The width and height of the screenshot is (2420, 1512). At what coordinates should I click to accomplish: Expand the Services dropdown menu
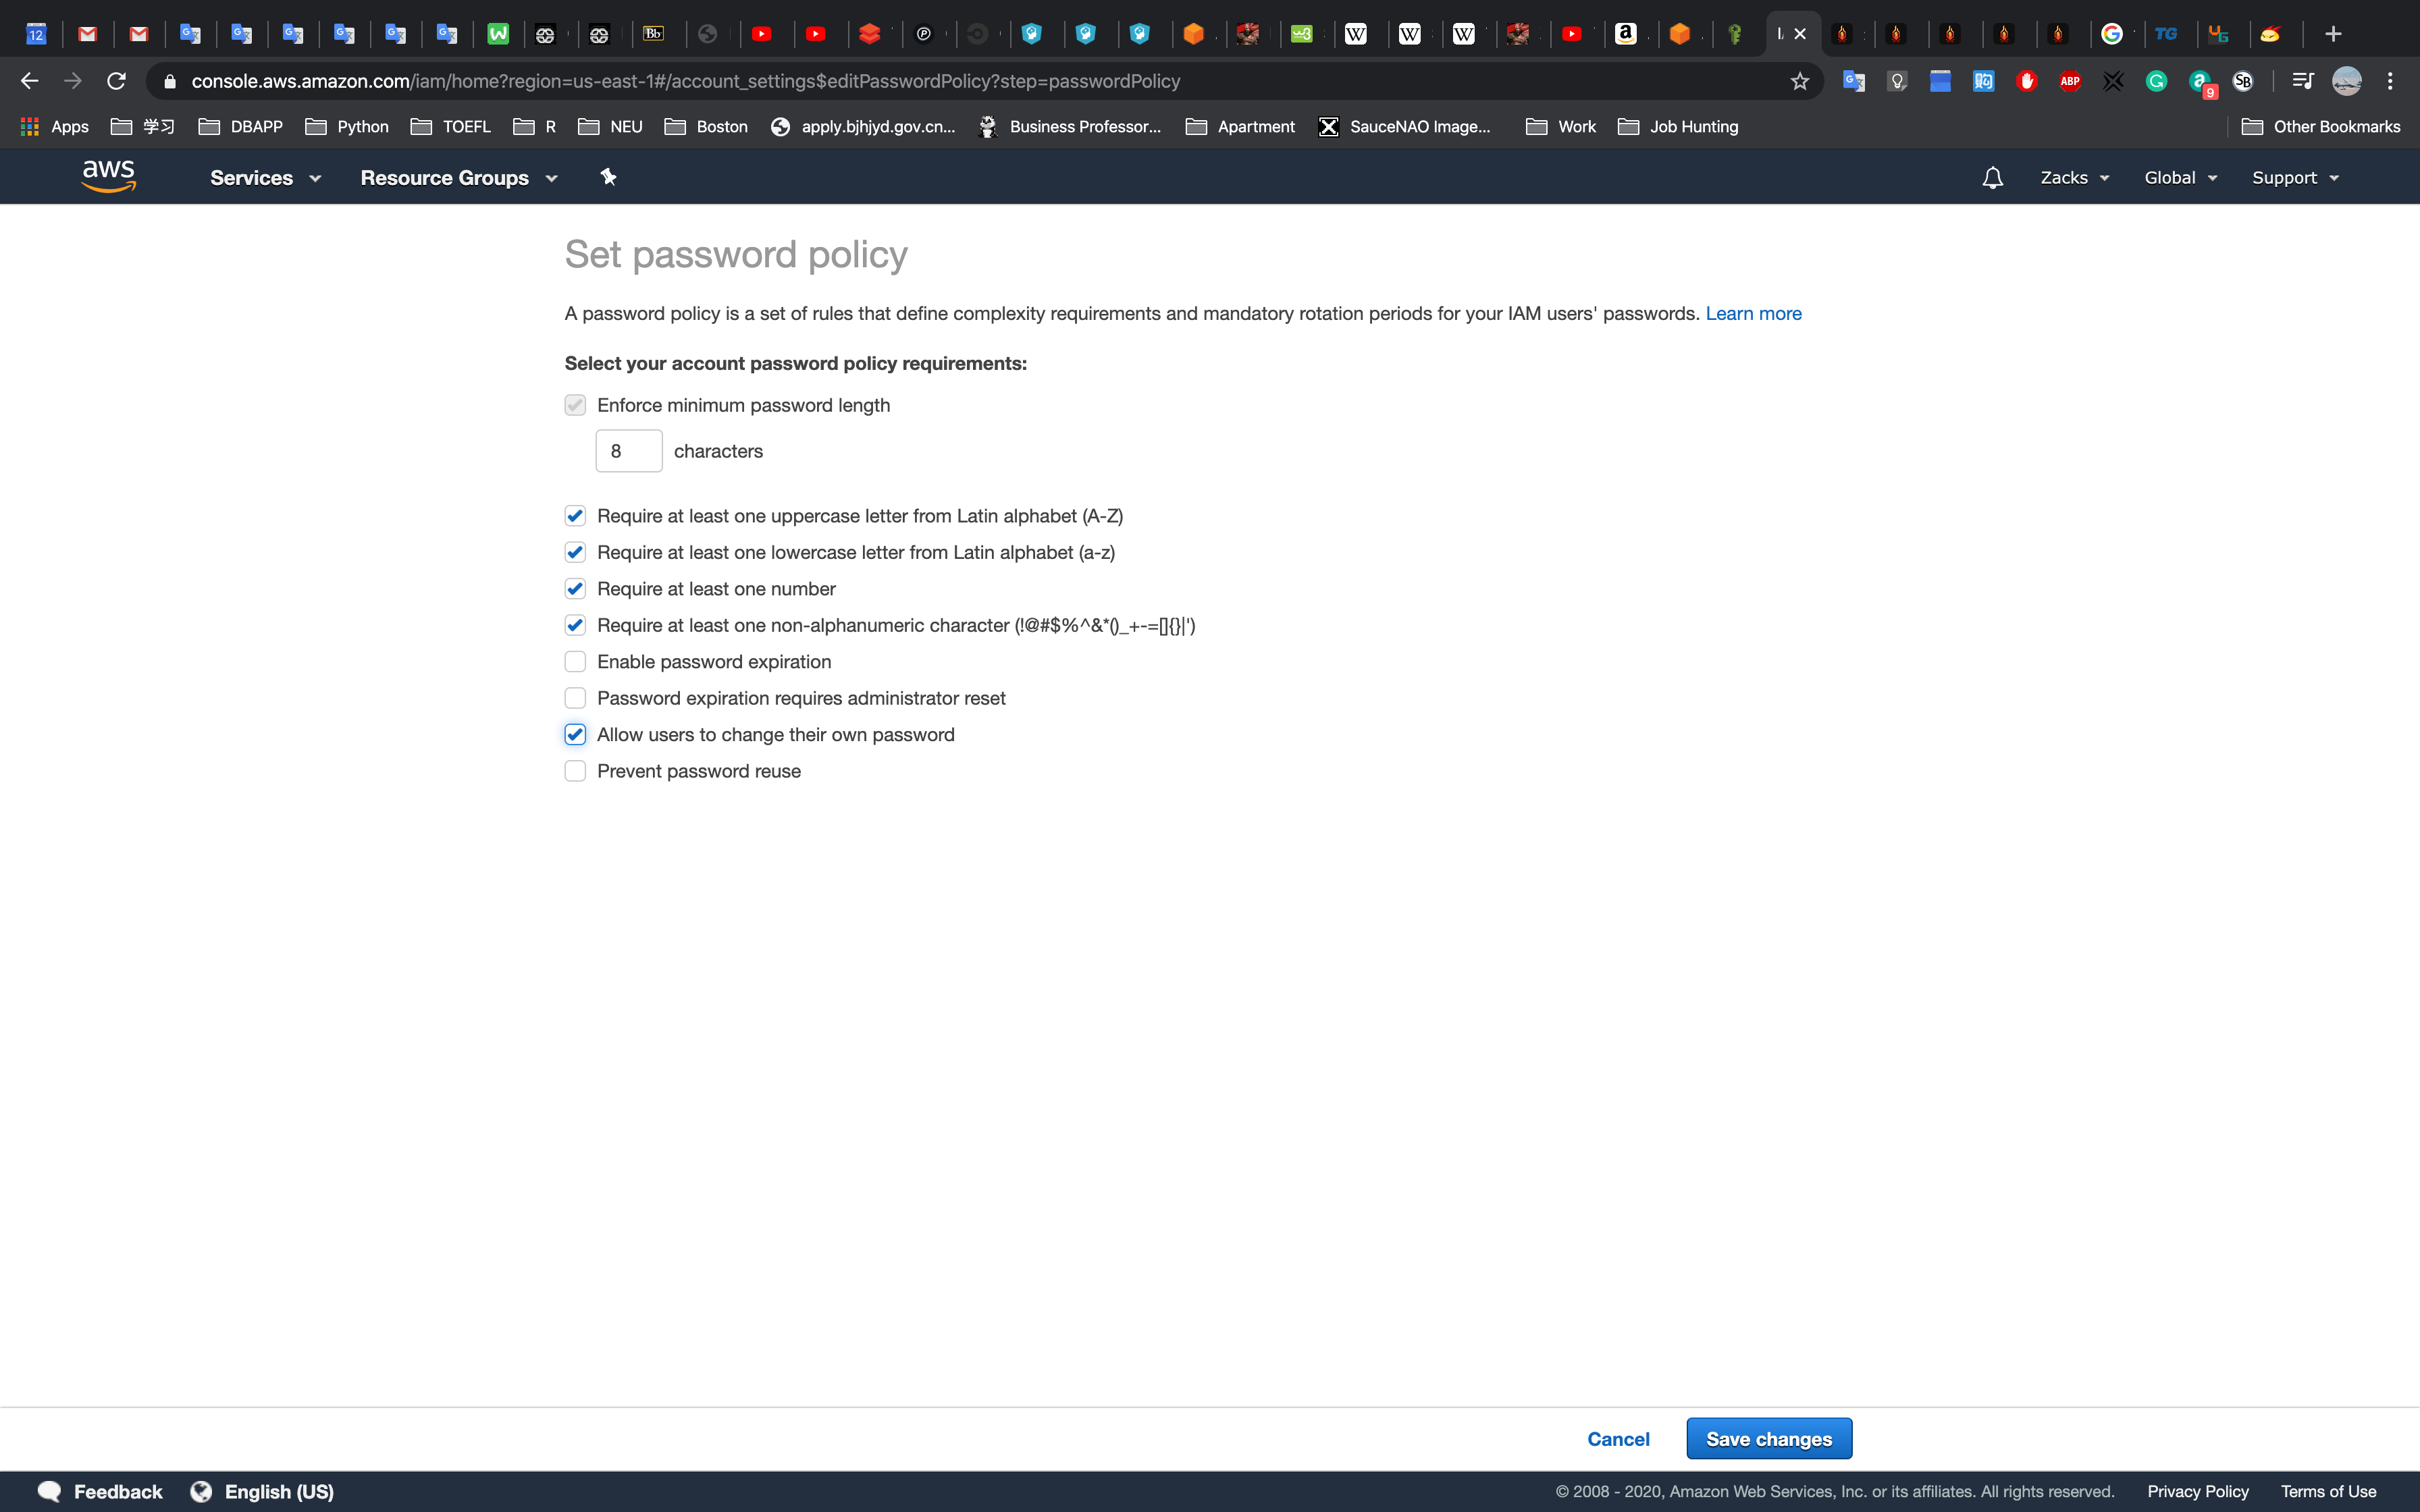click(x=265, y=178)
